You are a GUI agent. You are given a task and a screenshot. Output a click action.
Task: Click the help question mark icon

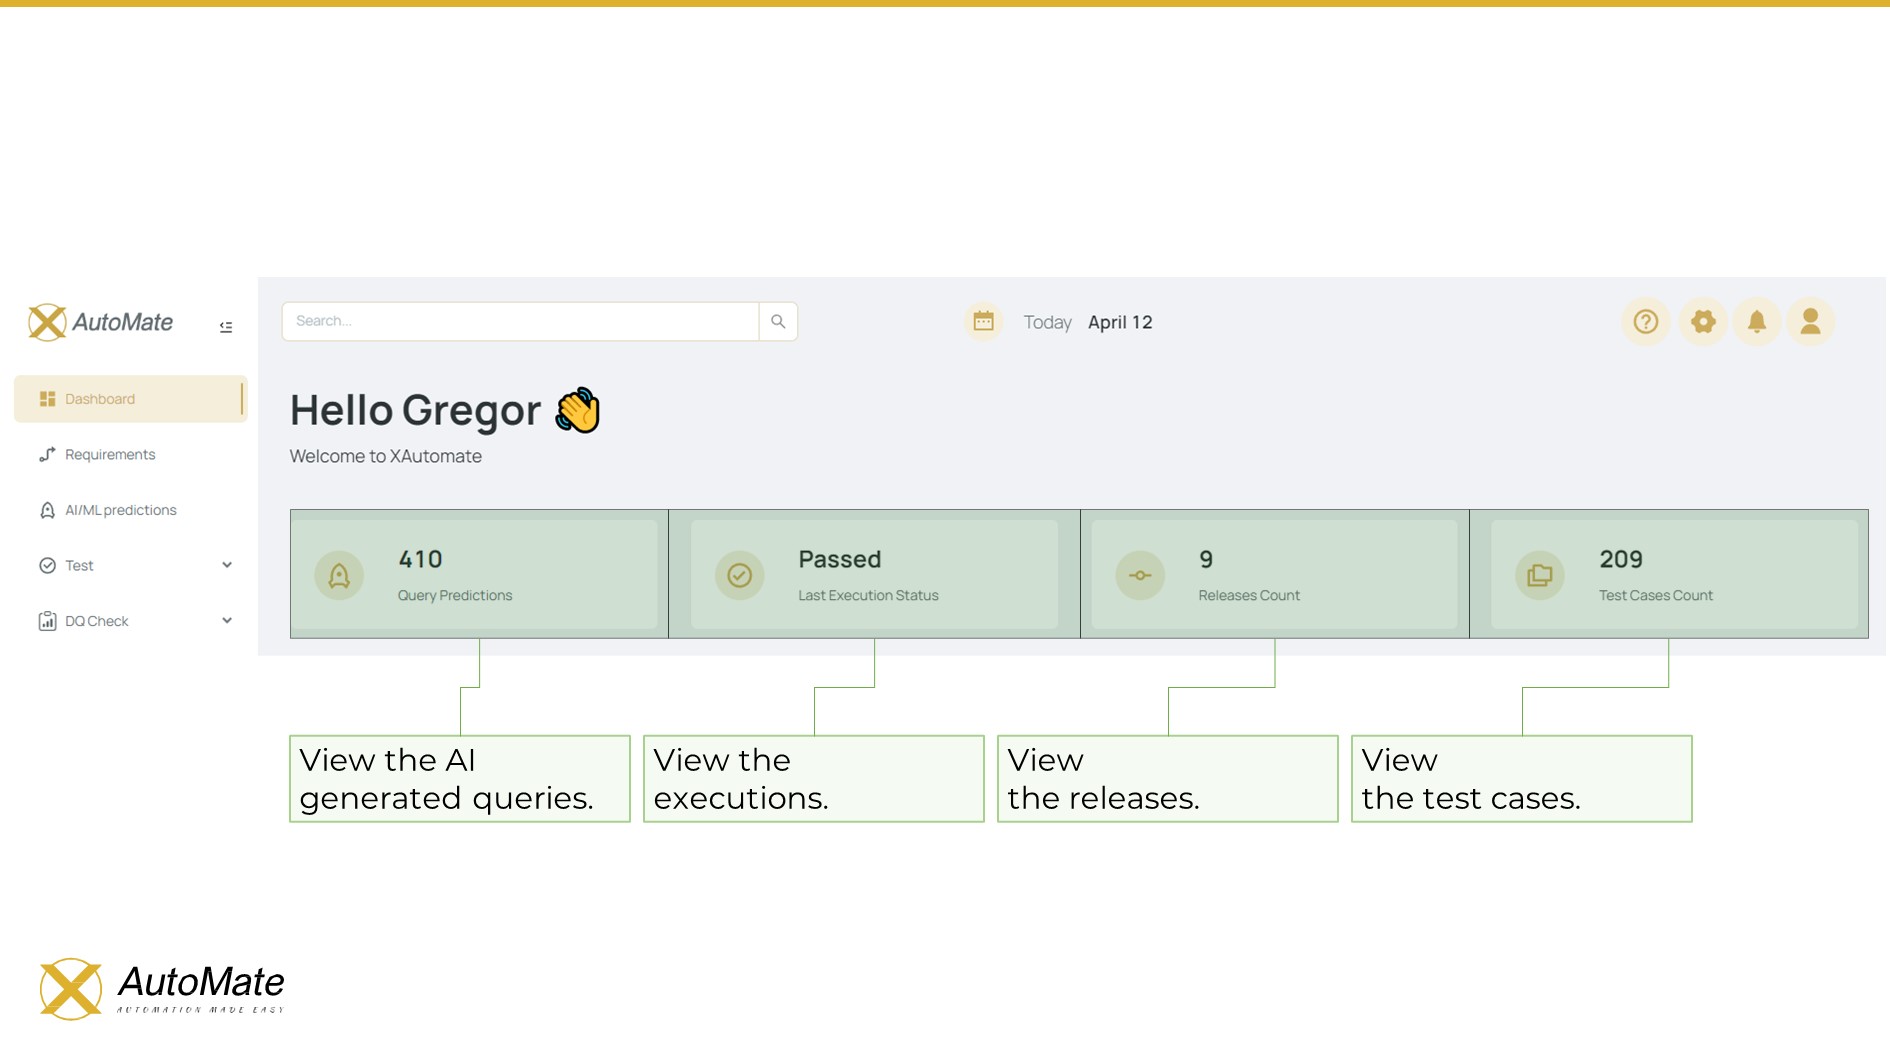pos(1645,322)
